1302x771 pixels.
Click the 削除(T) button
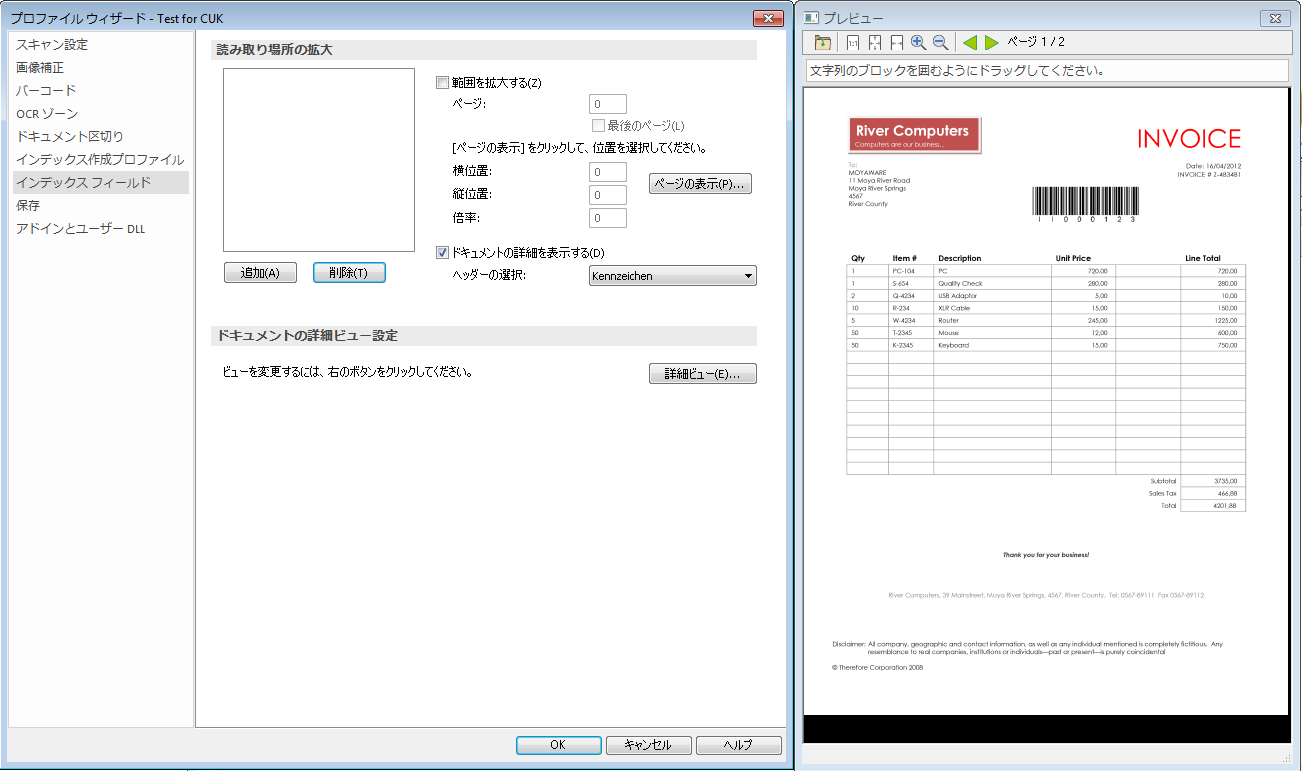coord(349,273)
